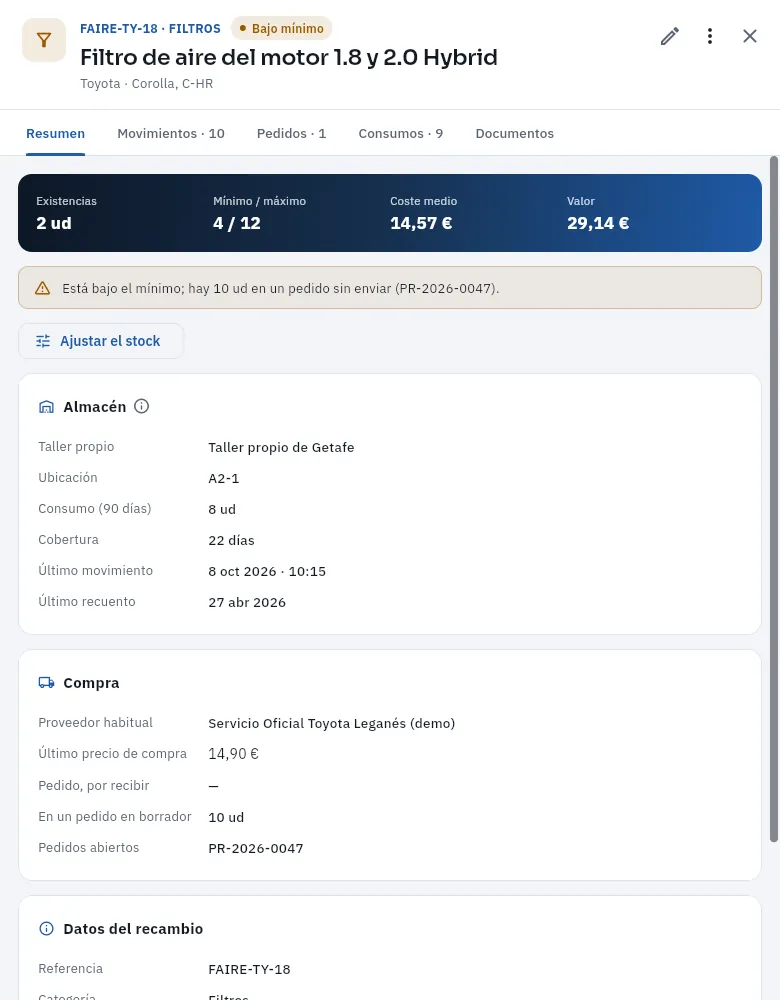Screen dimensions: 780x1000
Task: Click the Ubicación value A2-1
Action: click(224, 478)
